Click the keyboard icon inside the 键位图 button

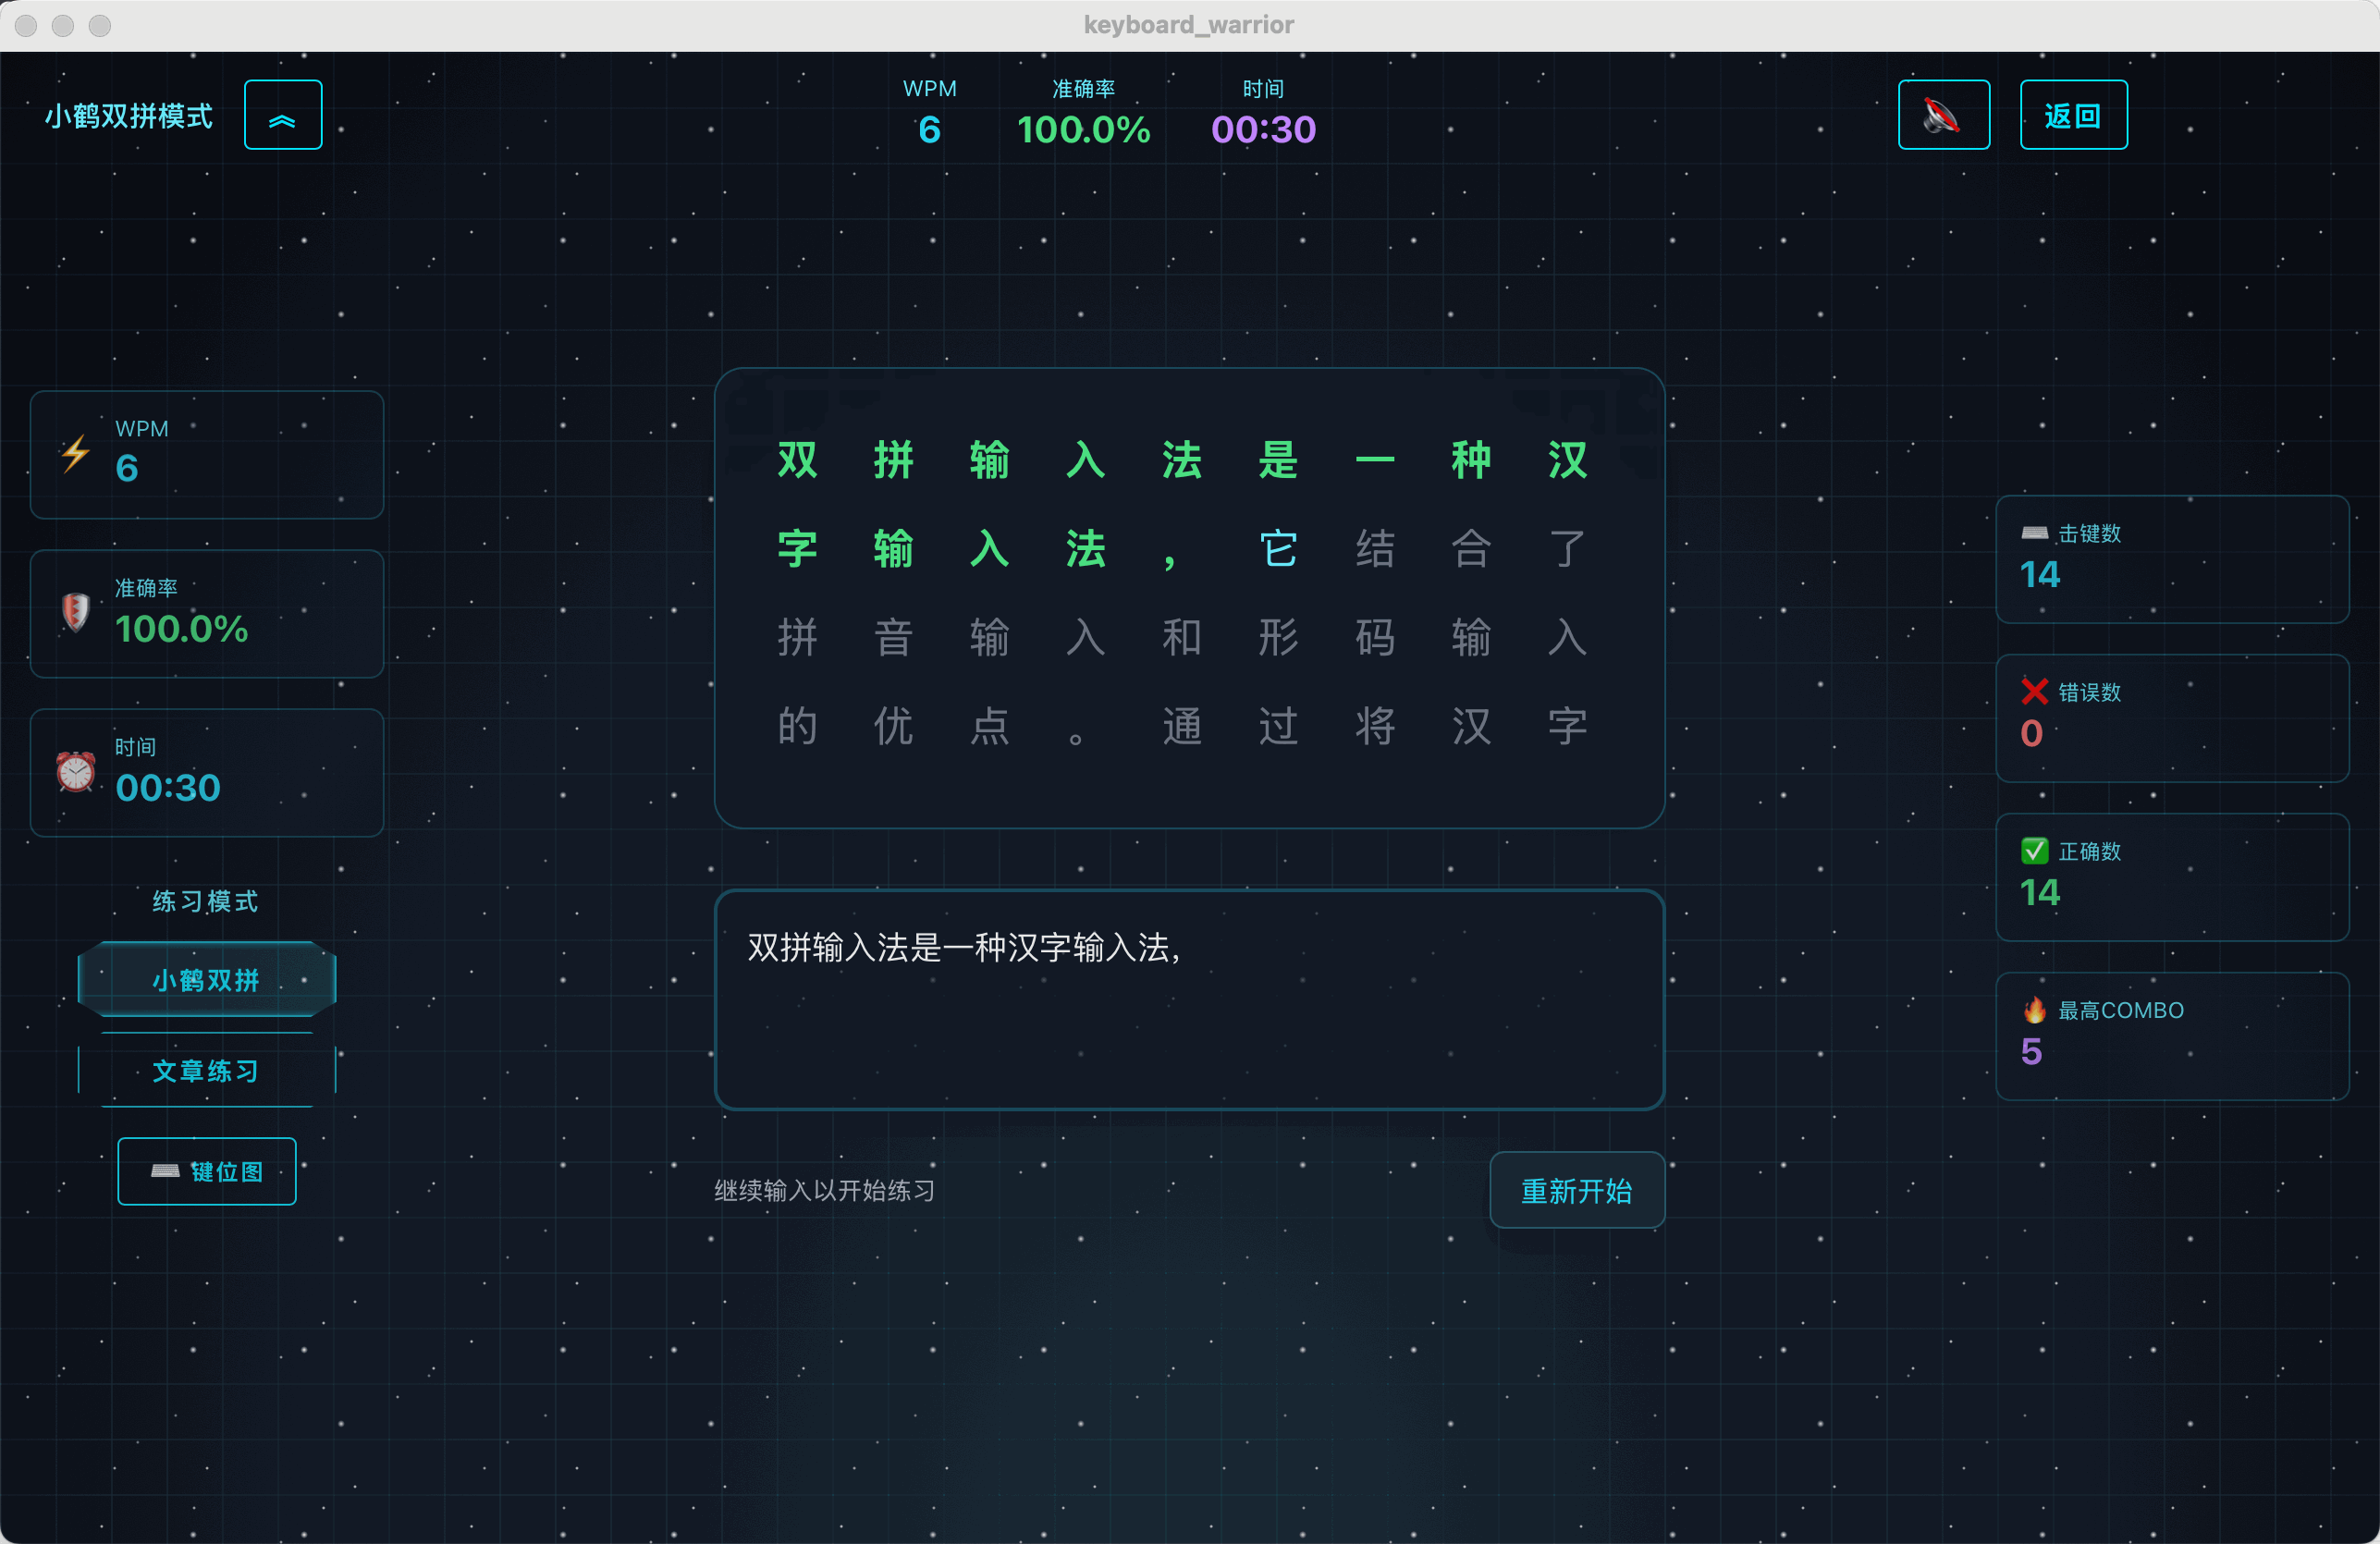(x=165, y=1171)
